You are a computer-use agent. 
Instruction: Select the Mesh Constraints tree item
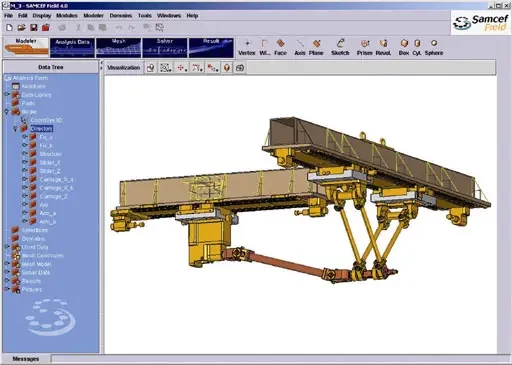tap(42, 255)
